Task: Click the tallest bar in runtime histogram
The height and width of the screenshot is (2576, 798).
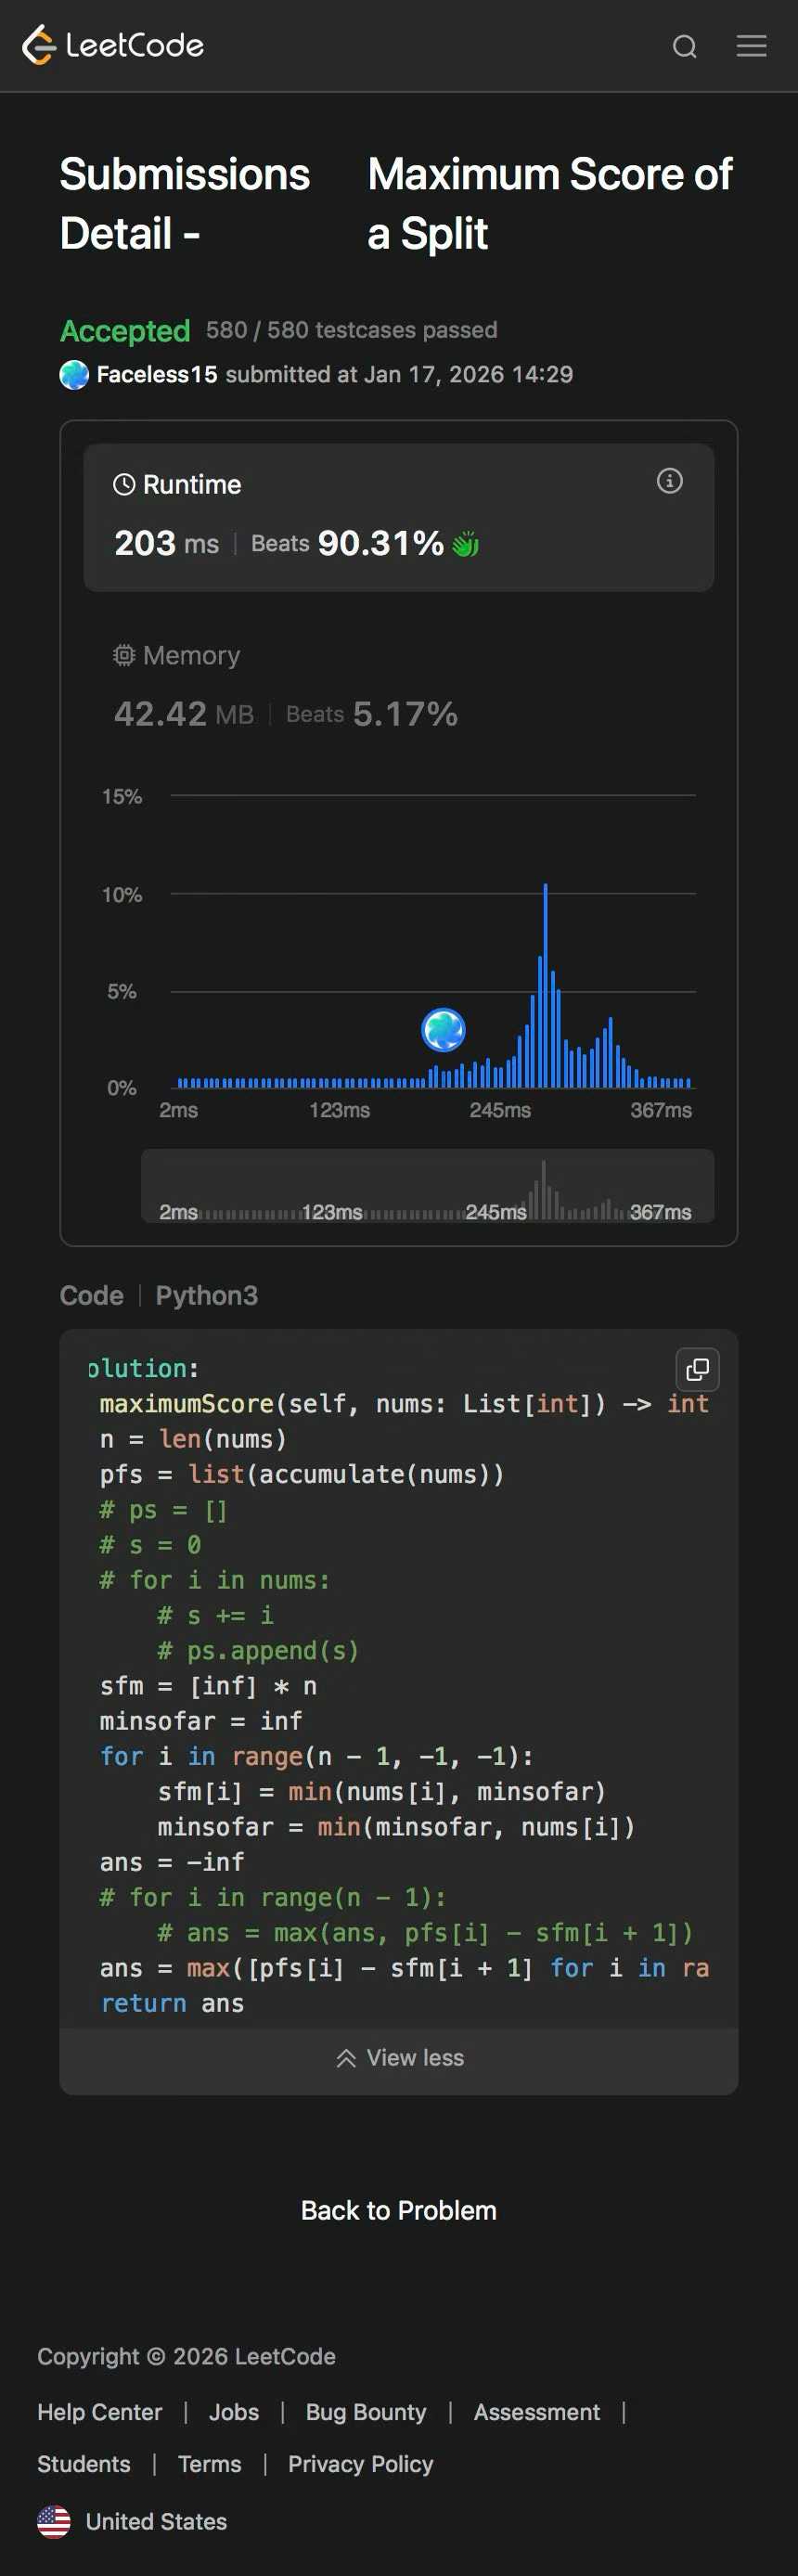Action: [545, 985]
